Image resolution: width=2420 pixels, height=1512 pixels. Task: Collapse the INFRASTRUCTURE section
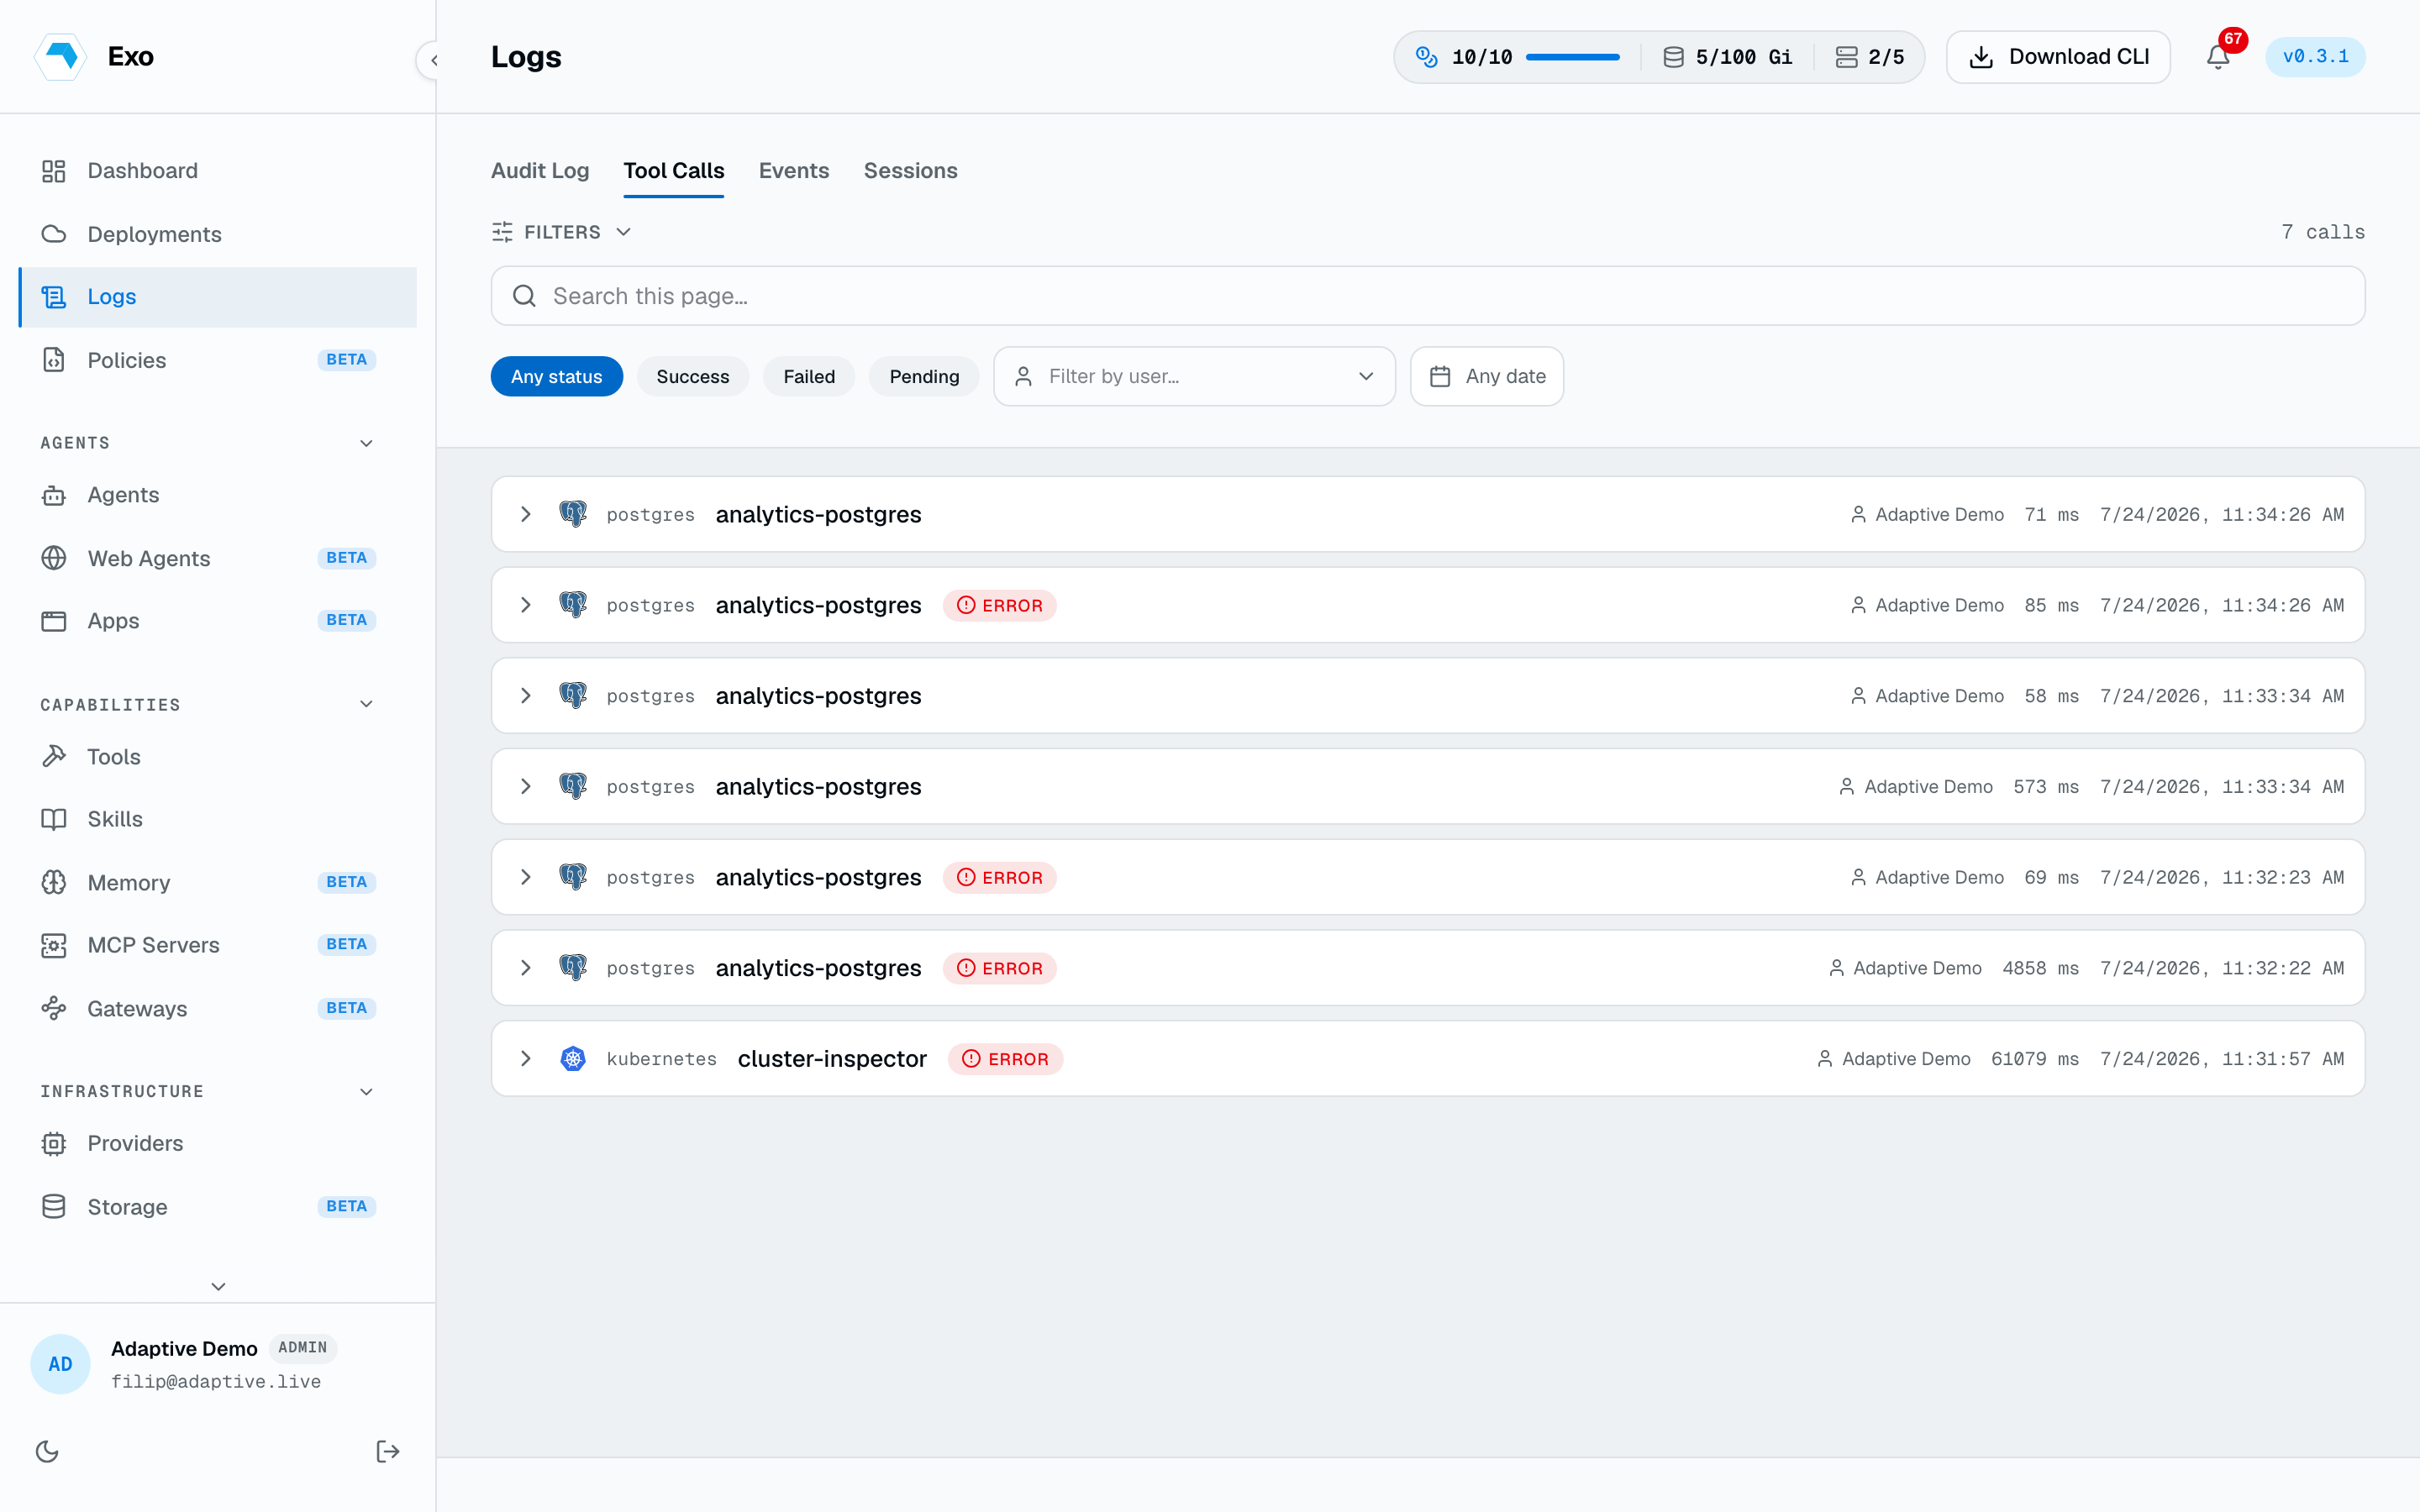(x=366, y=1091)
